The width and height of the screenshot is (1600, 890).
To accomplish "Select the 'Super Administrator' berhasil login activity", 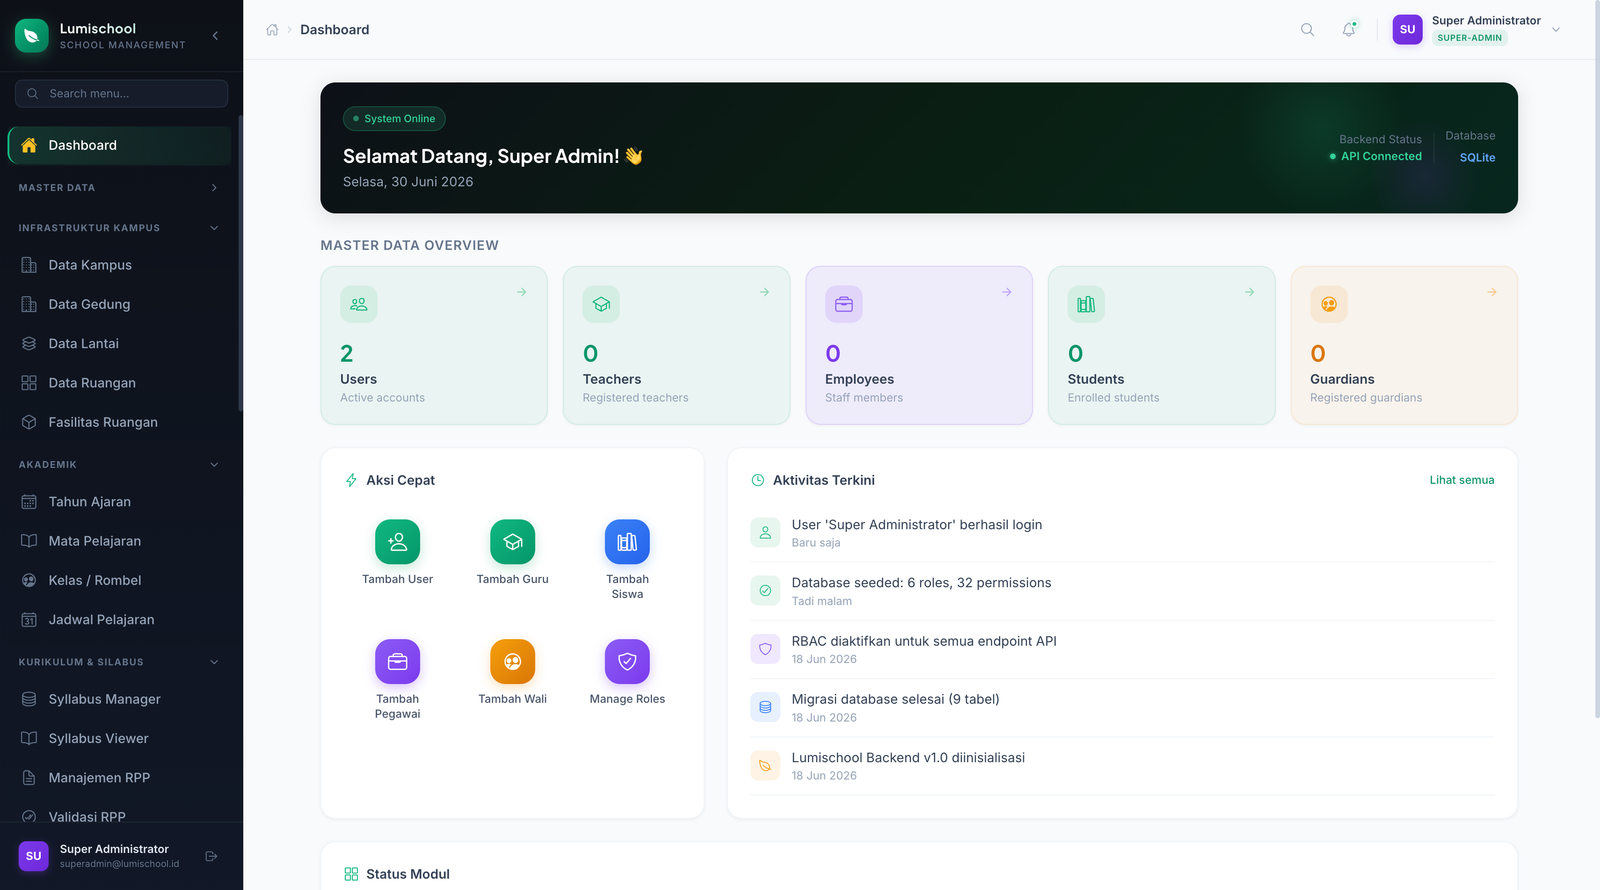I will pyautogui.click(x=1123, y=534).
